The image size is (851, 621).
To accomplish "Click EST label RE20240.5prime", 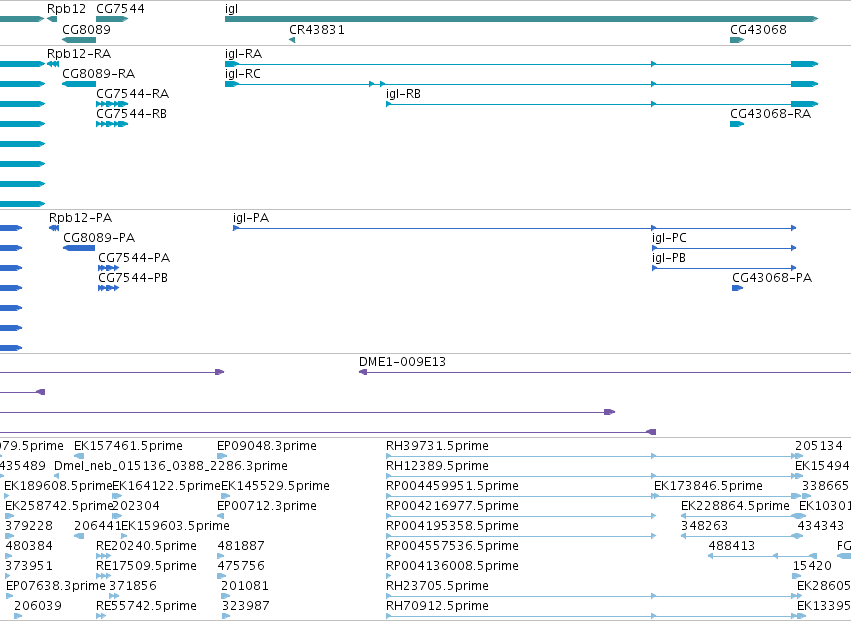I will click(147, 546).
